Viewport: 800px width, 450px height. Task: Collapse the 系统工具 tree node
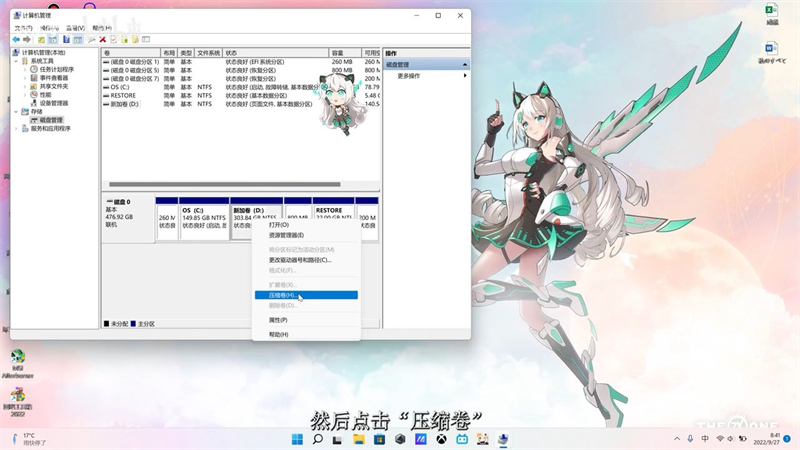(x=16, y=61)
